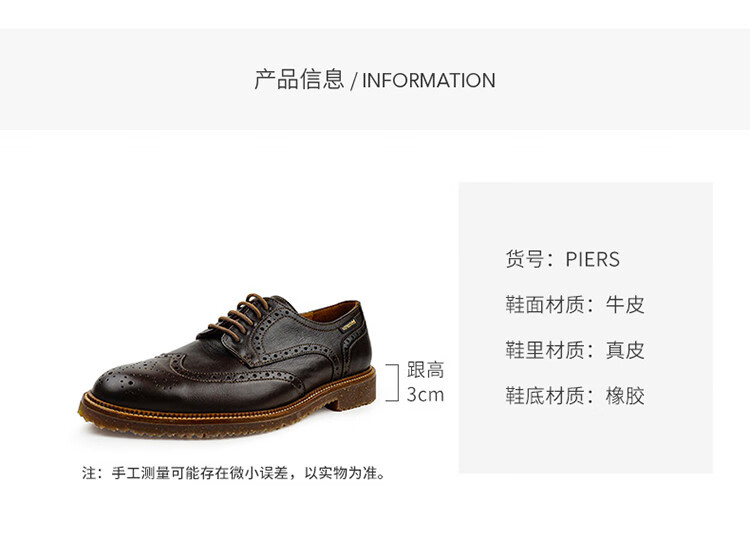The image size is (750, 556).
Task: Select the 货号: PIERS text line
Action: click(562, 259)
